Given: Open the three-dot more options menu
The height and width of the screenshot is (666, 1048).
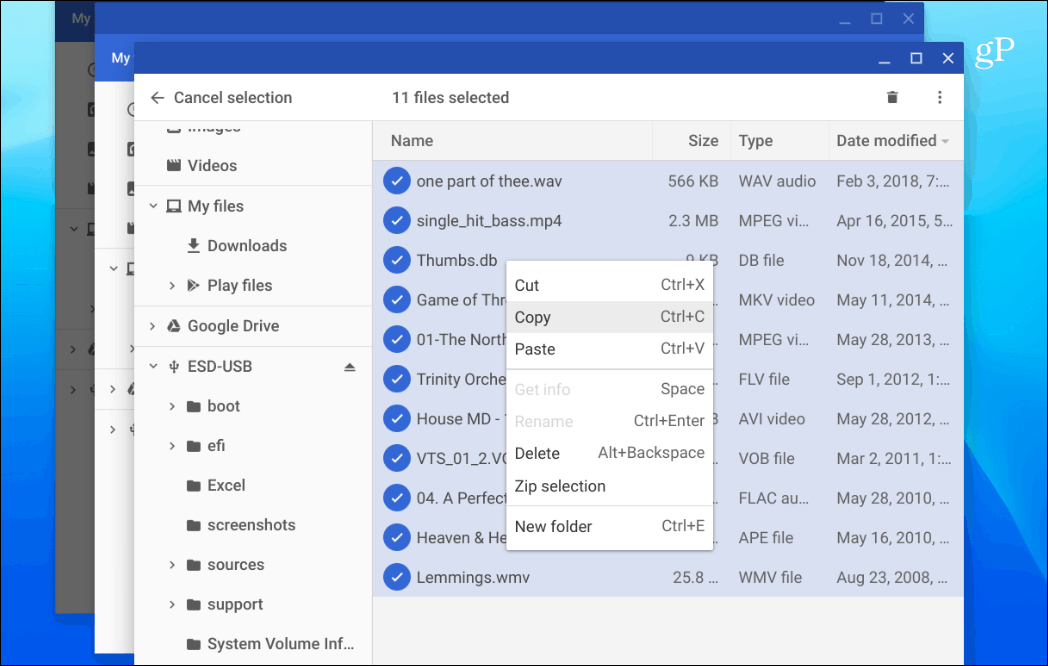Looking at the screenshot, I should 939,98.
